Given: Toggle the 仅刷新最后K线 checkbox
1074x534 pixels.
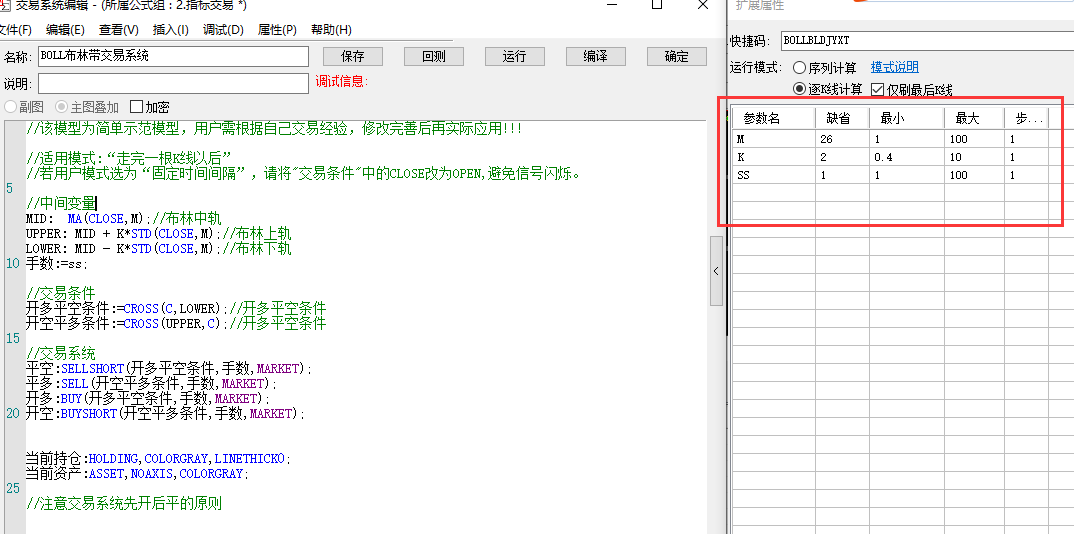Looking at the screenshot, I should click(877, 90).
